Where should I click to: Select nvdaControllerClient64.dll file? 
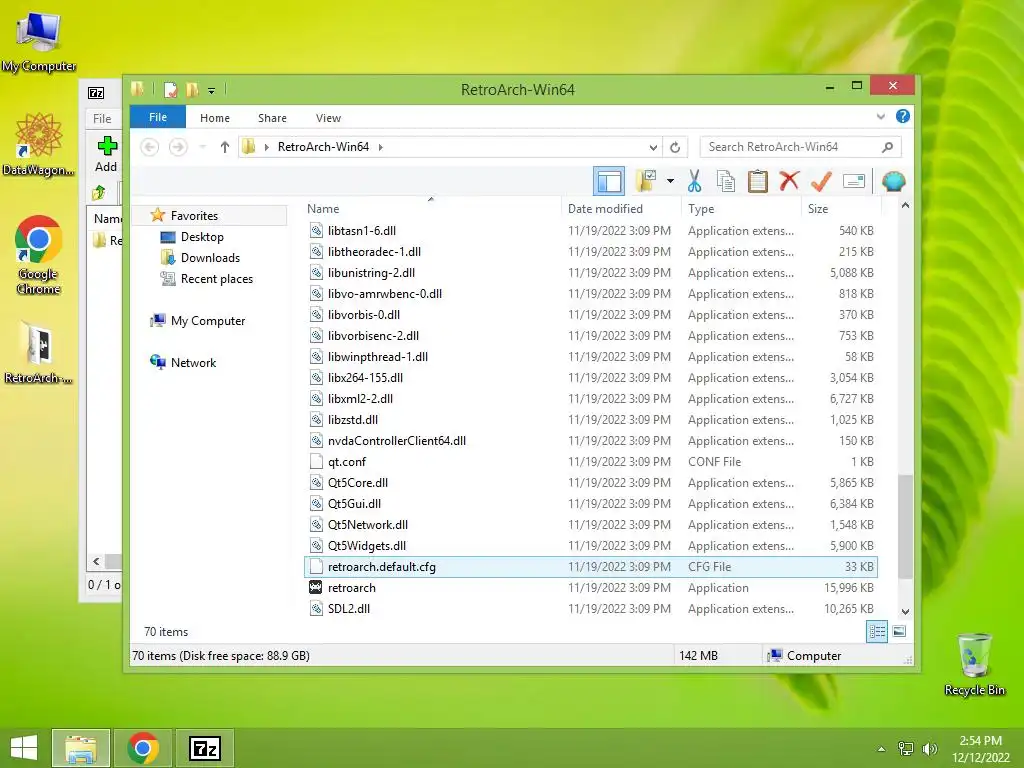(591, 441)
